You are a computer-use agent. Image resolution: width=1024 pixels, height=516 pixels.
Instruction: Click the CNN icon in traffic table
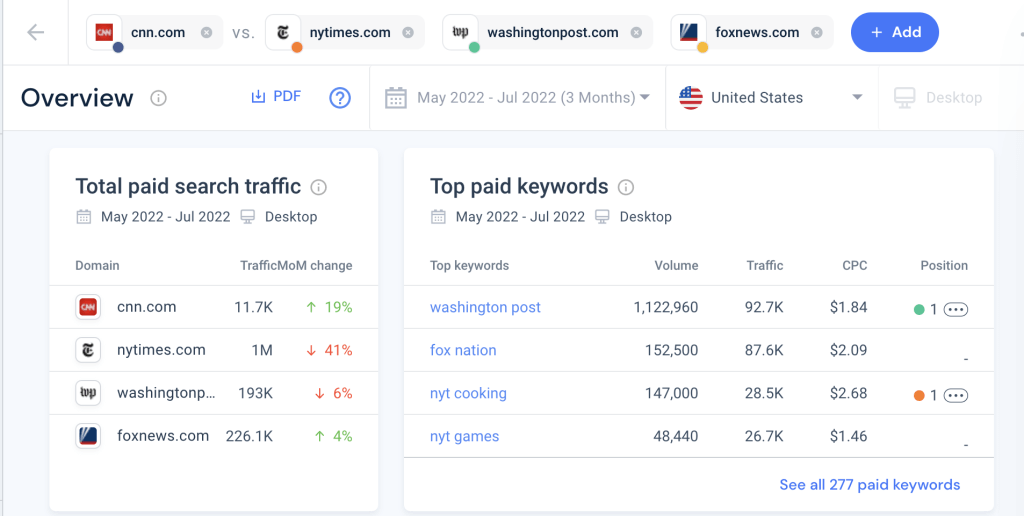88,307
